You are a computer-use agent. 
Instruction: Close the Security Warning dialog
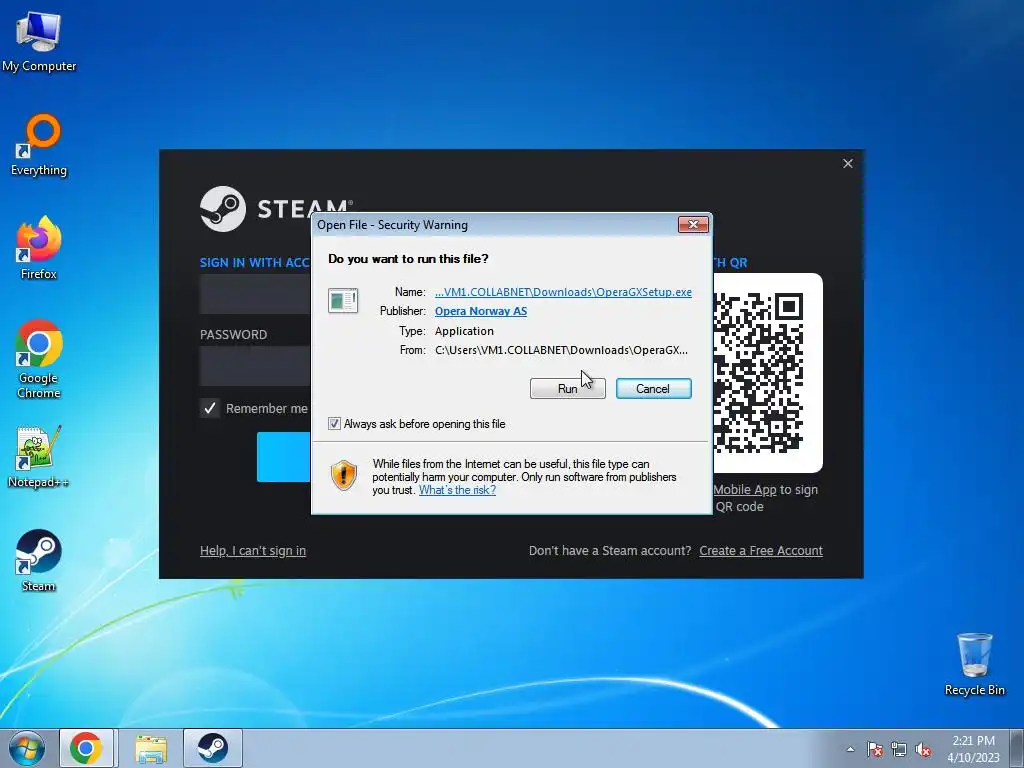tap(693, 225)
